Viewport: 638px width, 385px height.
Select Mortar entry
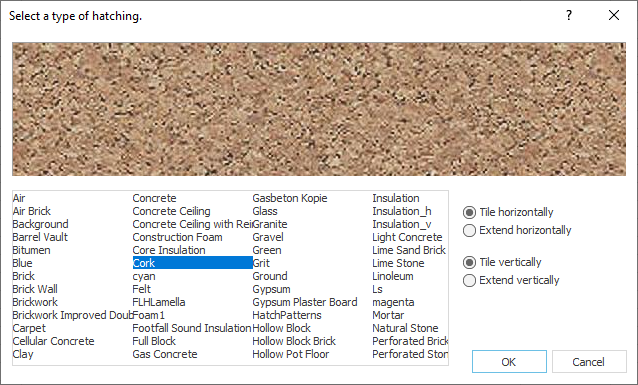(x=388, y=315)
